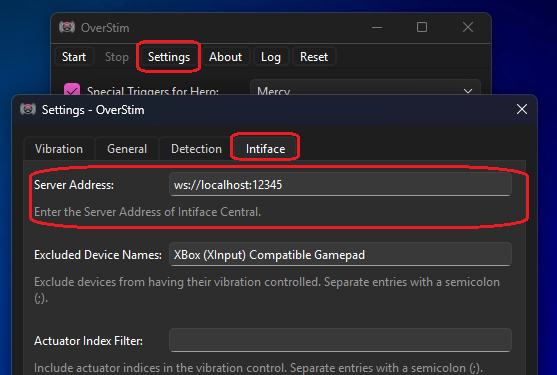The height and width of the screenshot is (375, 557).
Task: Click the Start button
Action: (74, 57)
